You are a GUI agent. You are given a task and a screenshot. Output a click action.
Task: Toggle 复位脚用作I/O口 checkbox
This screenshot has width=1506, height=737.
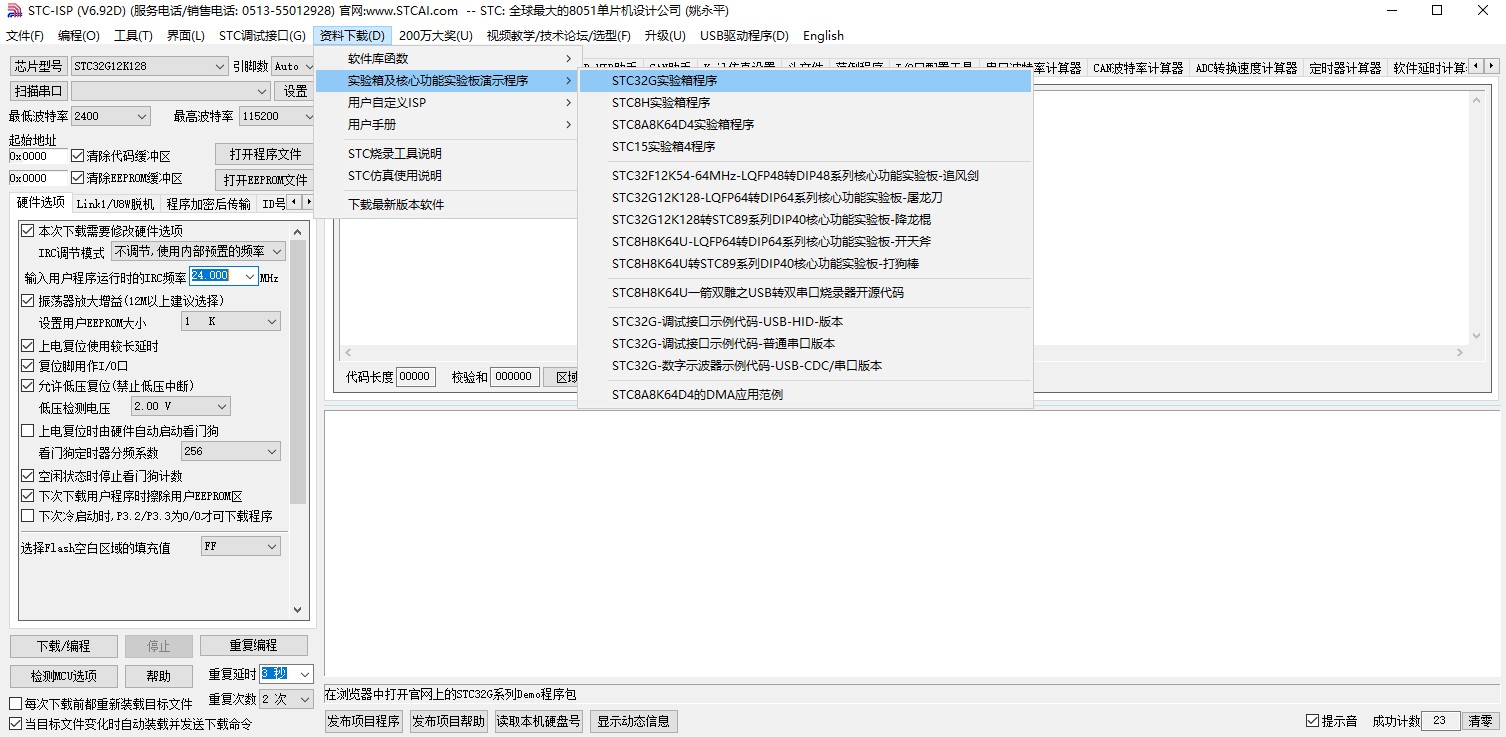point(28,366)
